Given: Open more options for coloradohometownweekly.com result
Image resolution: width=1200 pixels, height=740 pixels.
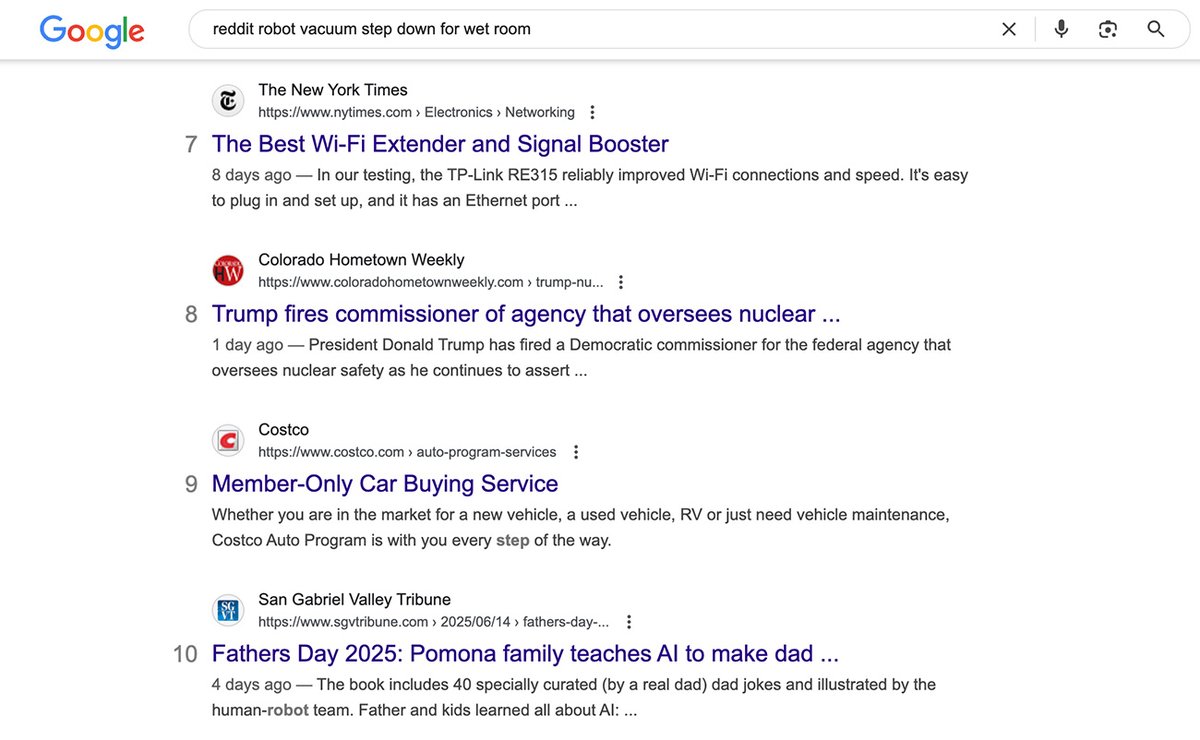Looking at the screenshot, I should coord(621,282).
